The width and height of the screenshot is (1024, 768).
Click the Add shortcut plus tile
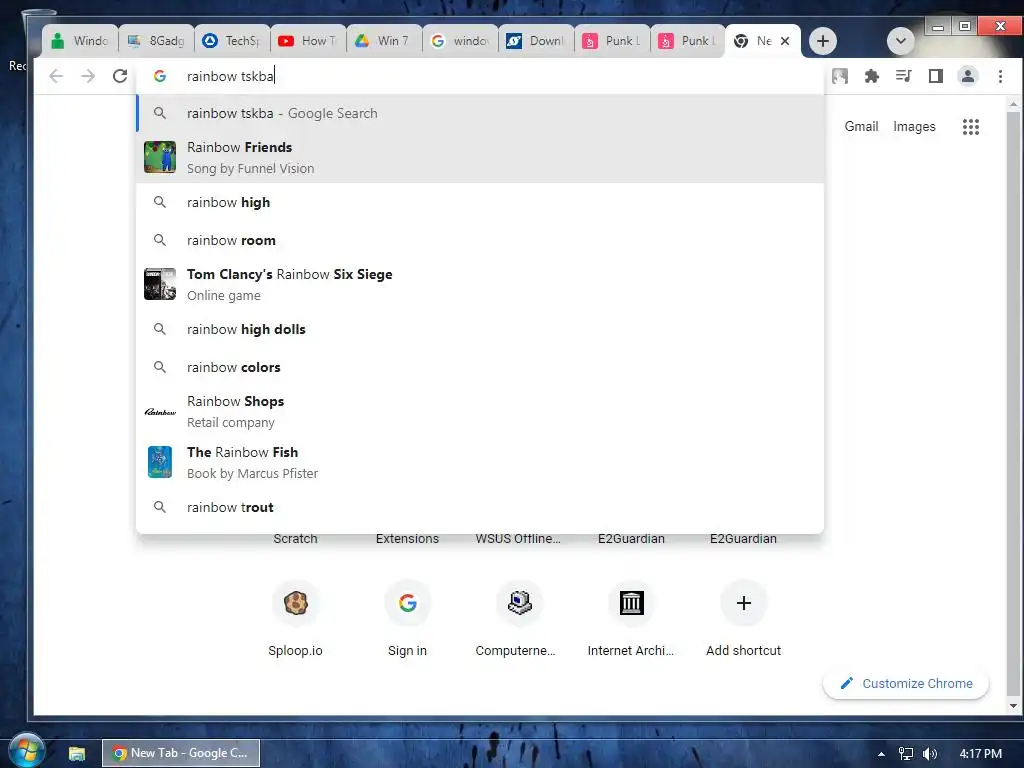point(743,617)
